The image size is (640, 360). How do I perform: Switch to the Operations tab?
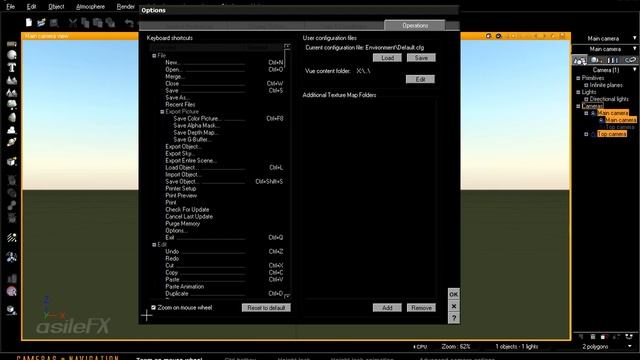(x=415, y=25)
